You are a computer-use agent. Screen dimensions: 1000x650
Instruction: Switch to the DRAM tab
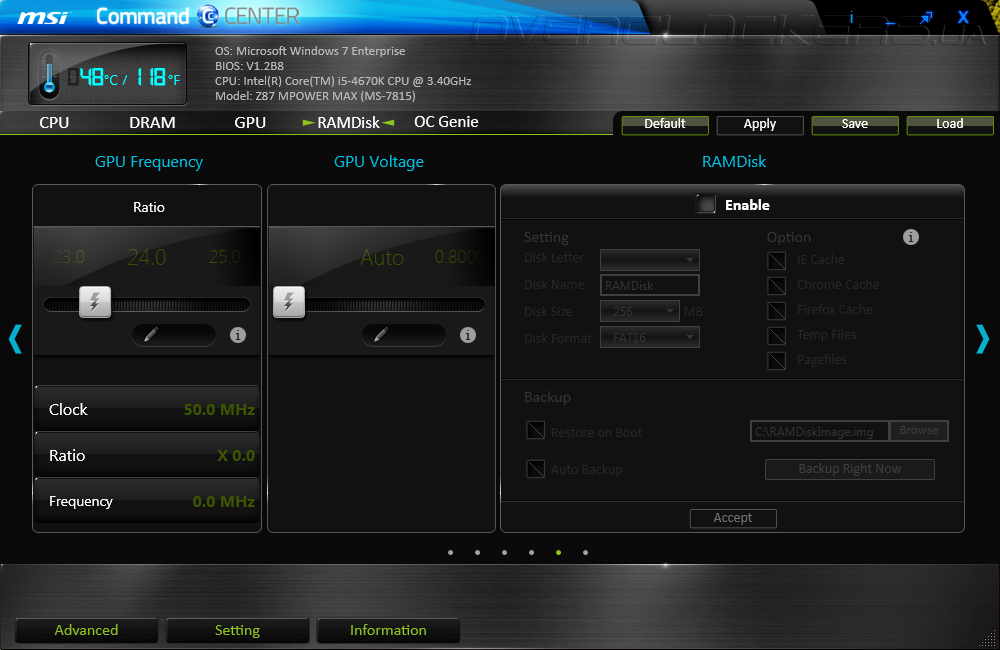coord(152,122)
